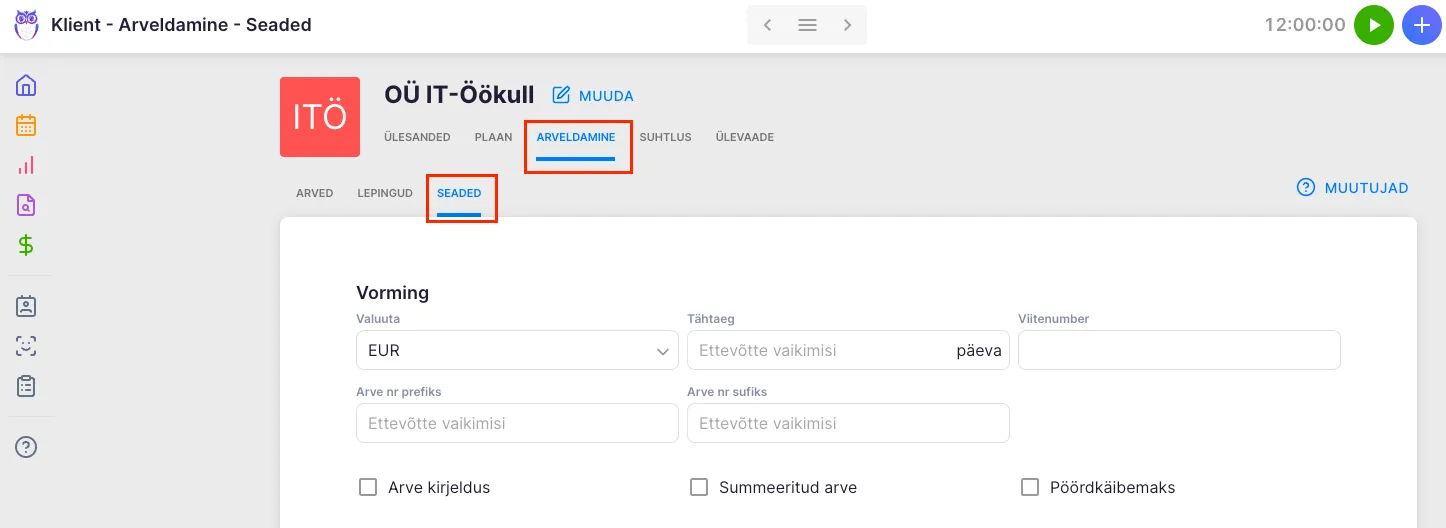Switch to the Lepingud tab
1446x528 pixels.
click(385, 193)
